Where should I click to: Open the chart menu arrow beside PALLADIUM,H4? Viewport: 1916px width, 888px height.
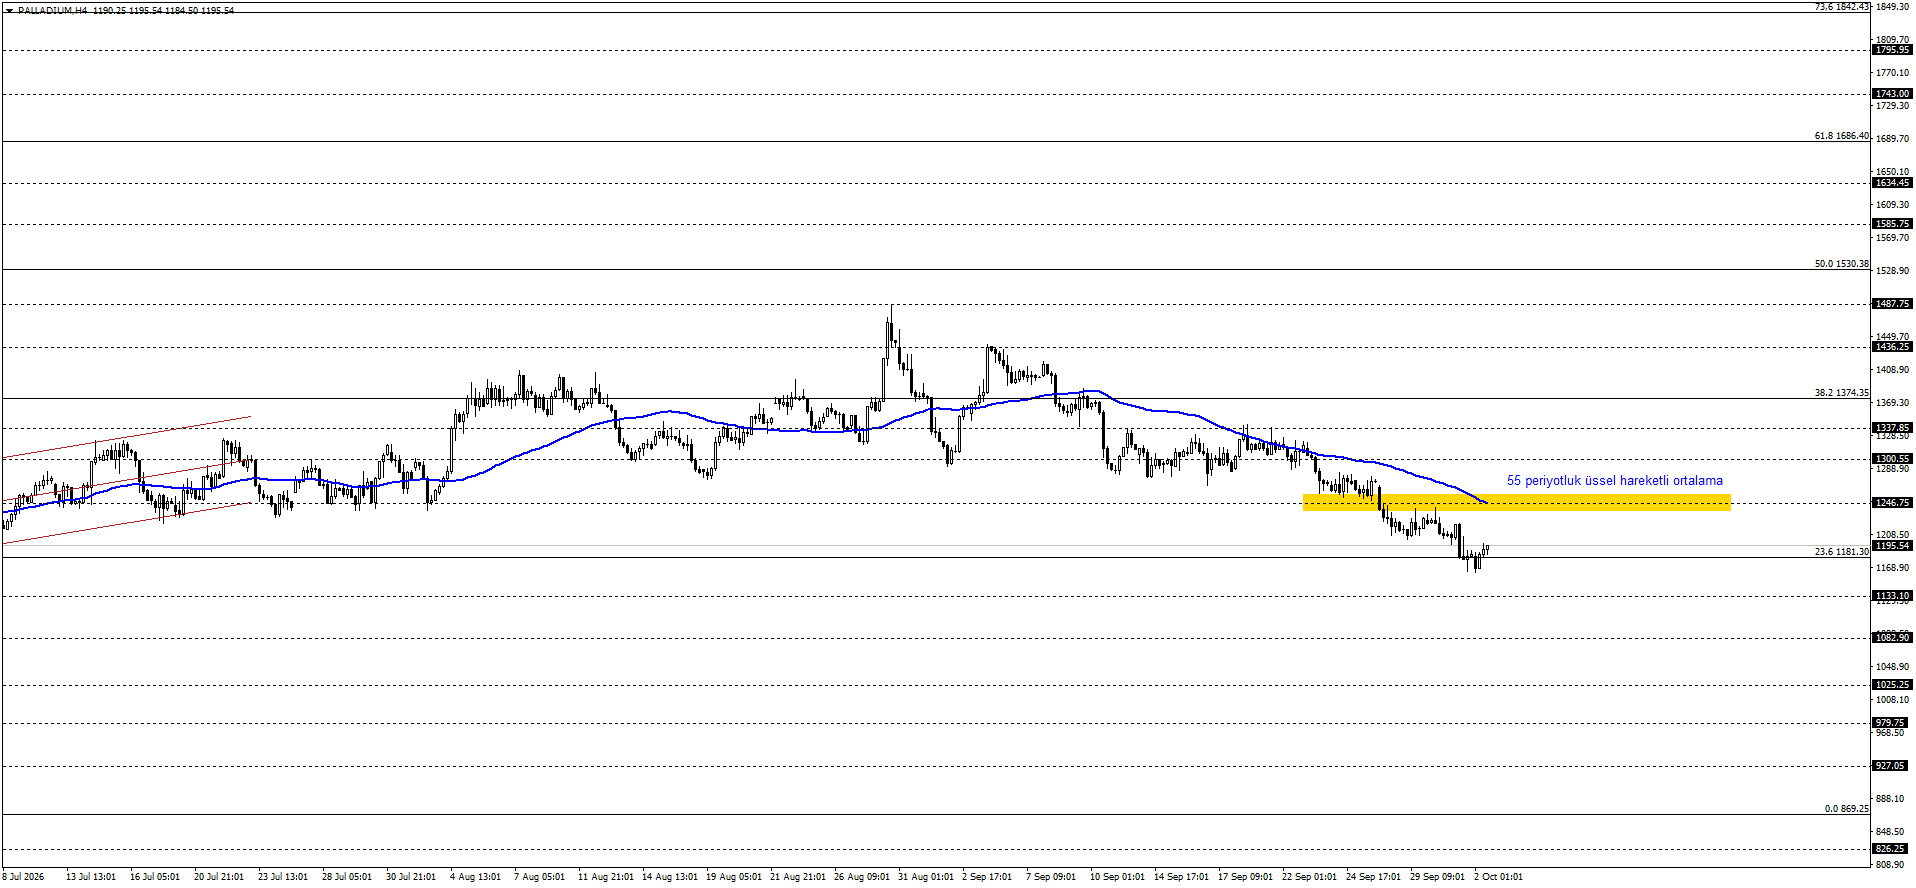tap(9, 10)
